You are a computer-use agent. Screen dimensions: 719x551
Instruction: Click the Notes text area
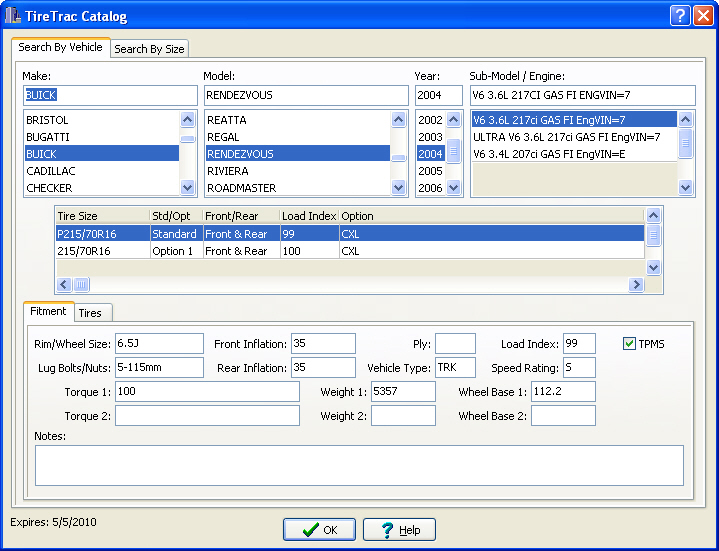pyautogui.click(x=359, y=465)
